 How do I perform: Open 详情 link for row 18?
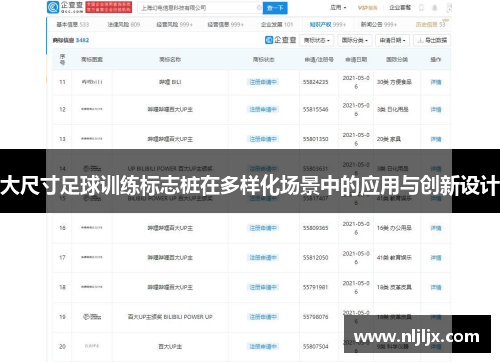[436, 287]
